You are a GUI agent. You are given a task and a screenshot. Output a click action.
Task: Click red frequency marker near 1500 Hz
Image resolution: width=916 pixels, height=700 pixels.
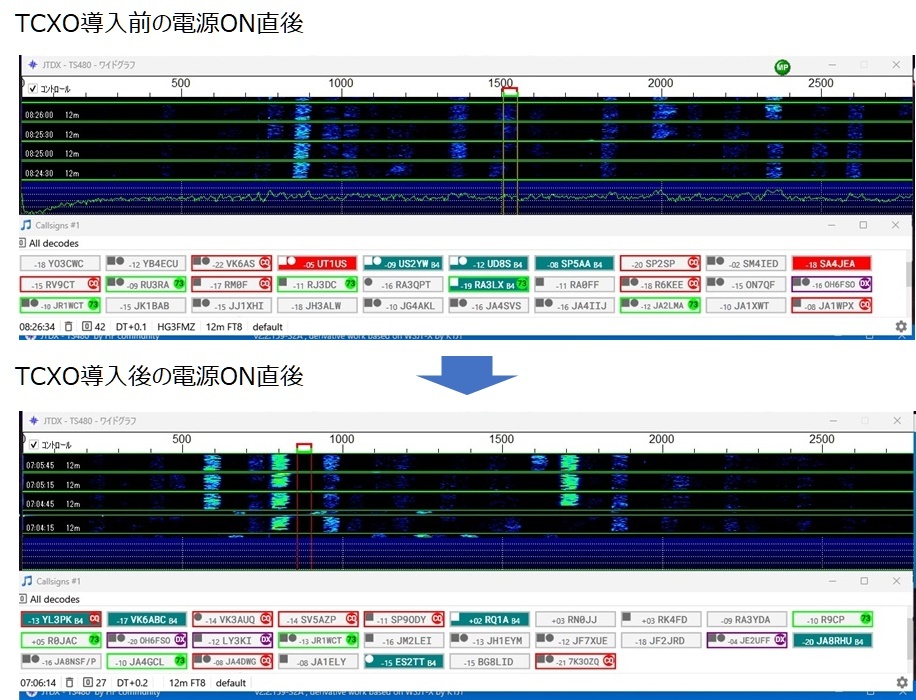(510, 91)
